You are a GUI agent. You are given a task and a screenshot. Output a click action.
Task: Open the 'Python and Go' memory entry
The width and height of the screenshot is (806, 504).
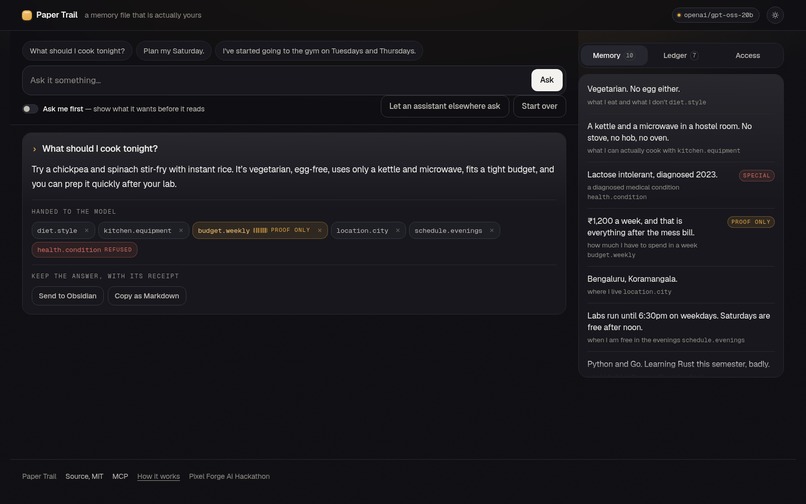point(681,364)
